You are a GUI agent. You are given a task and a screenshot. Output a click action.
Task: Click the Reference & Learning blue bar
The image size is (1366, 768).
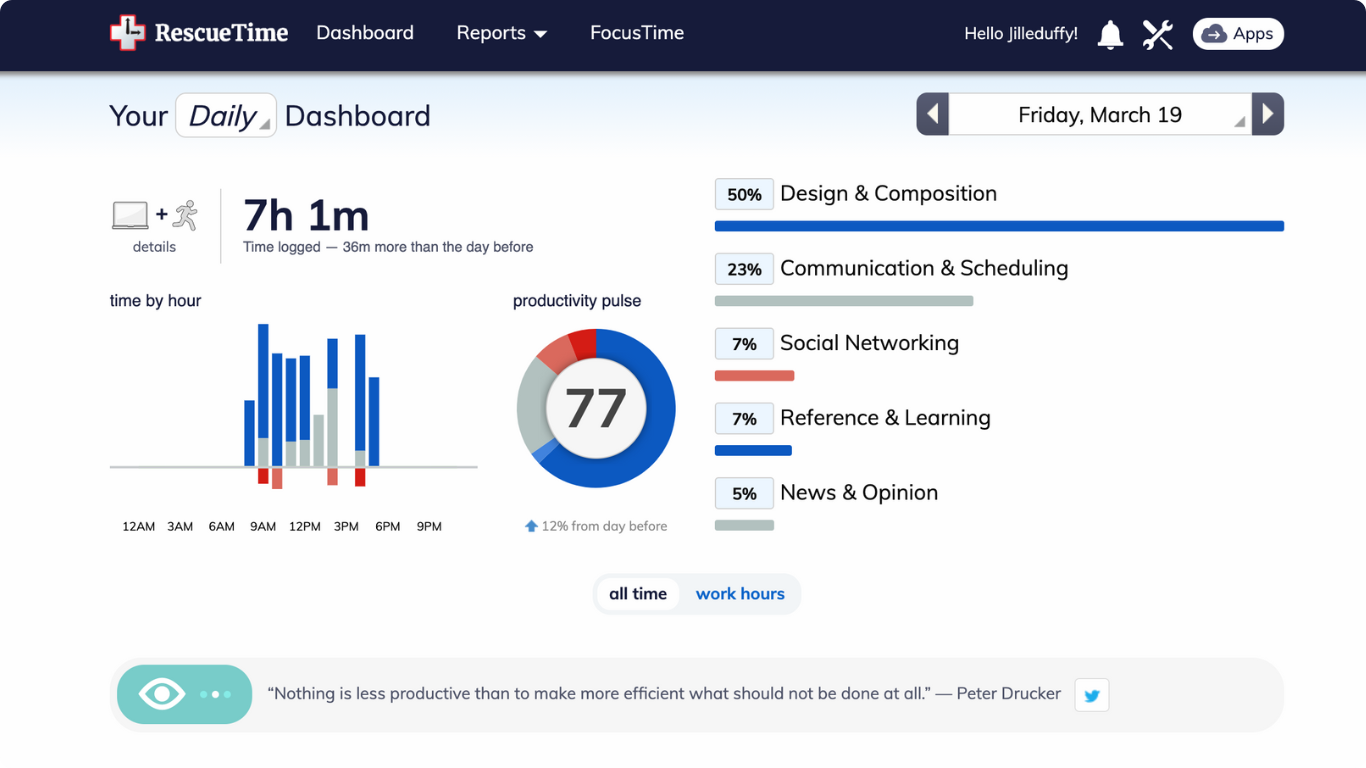[753, 450]
